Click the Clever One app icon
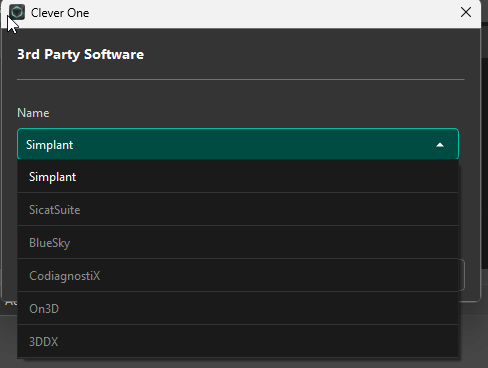The width and height of the screenshot is (488, 368). click(17, 12)
